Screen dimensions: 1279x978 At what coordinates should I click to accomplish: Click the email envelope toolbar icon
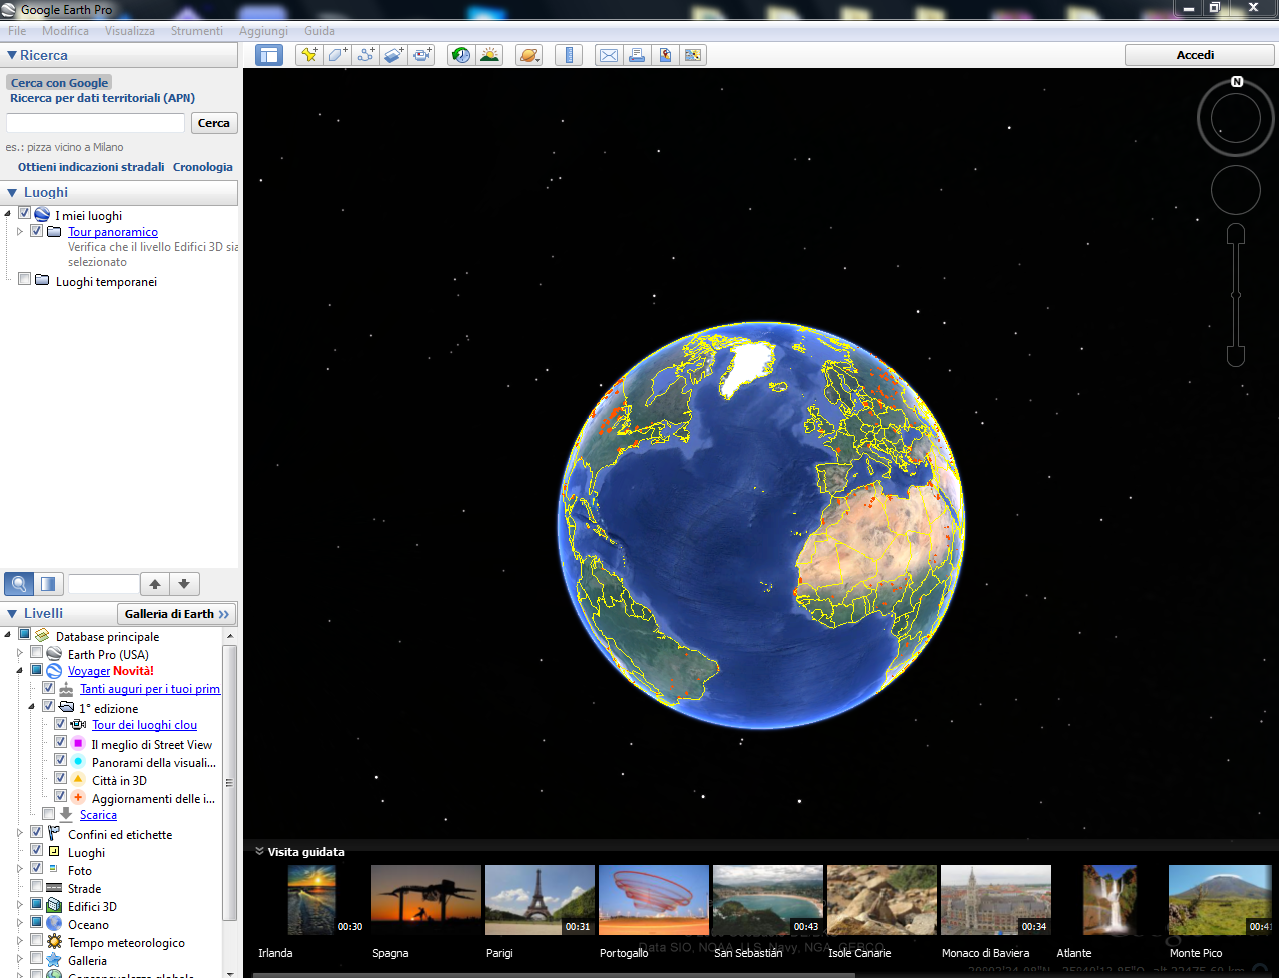(608, 55)
